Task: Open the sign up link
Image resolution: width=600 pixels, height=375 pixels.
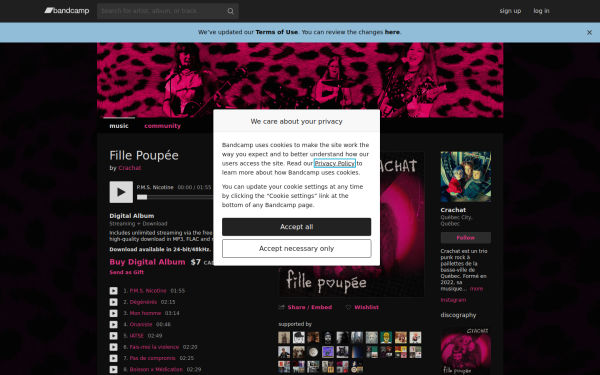Action: pyautogui.click(x=510, y=11)
